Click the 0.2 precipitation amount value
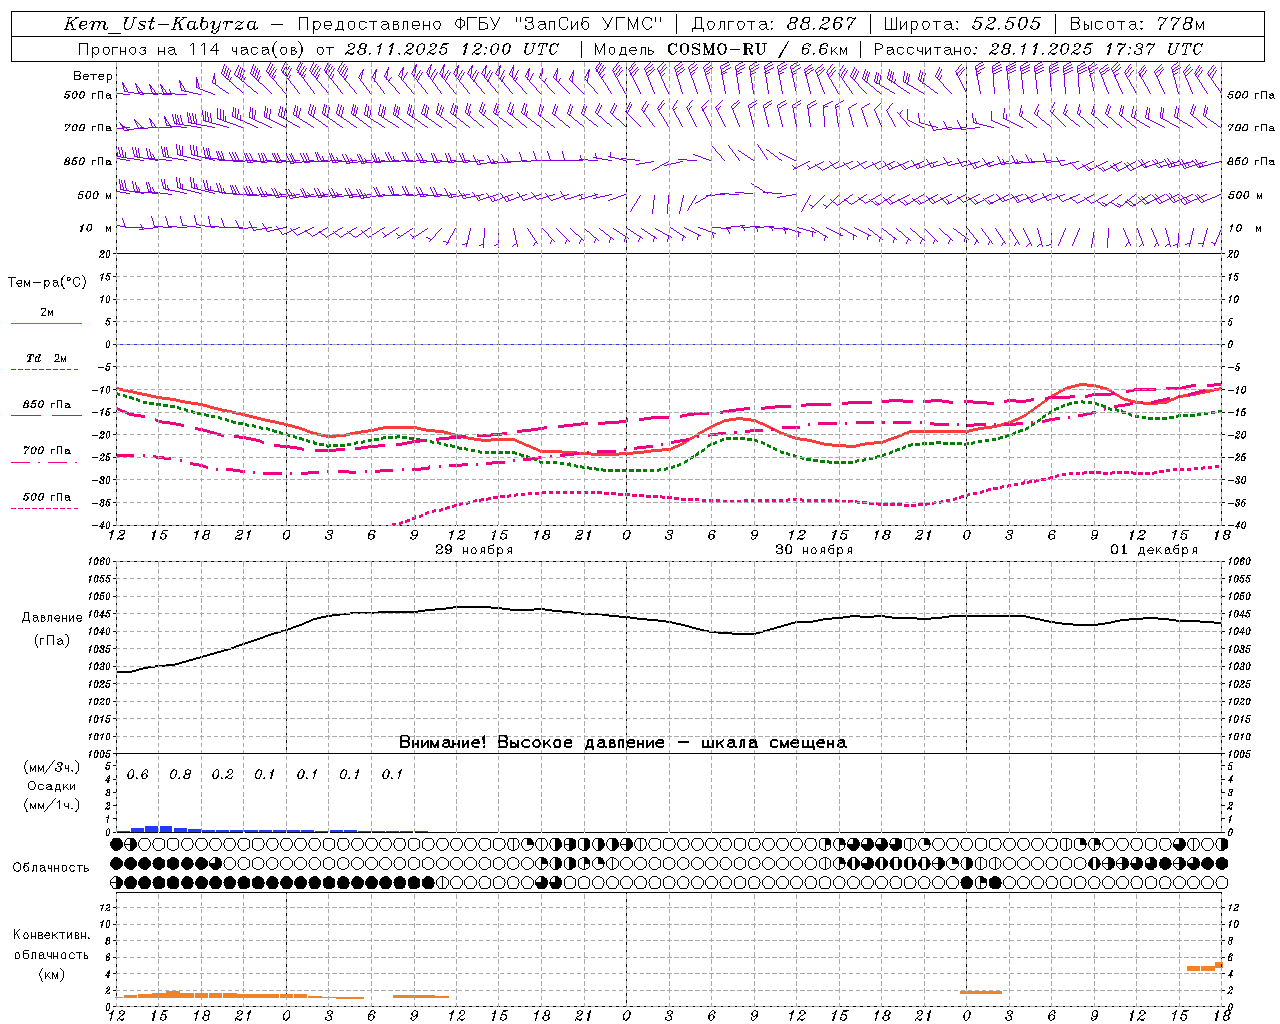The image size is (1280, 1024). click(x=222, y=774)
